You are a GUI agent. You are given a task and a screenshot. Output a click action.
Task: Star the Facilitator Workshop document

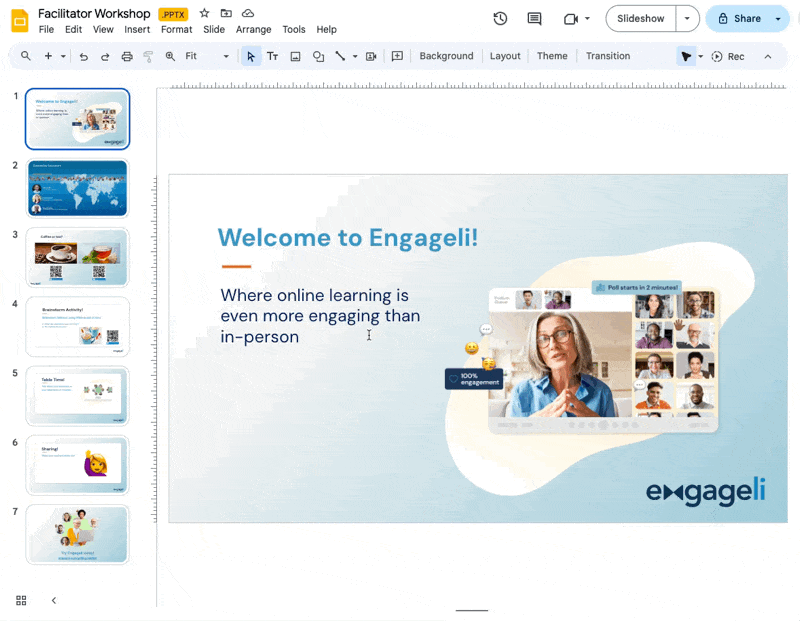pos(204,13)
